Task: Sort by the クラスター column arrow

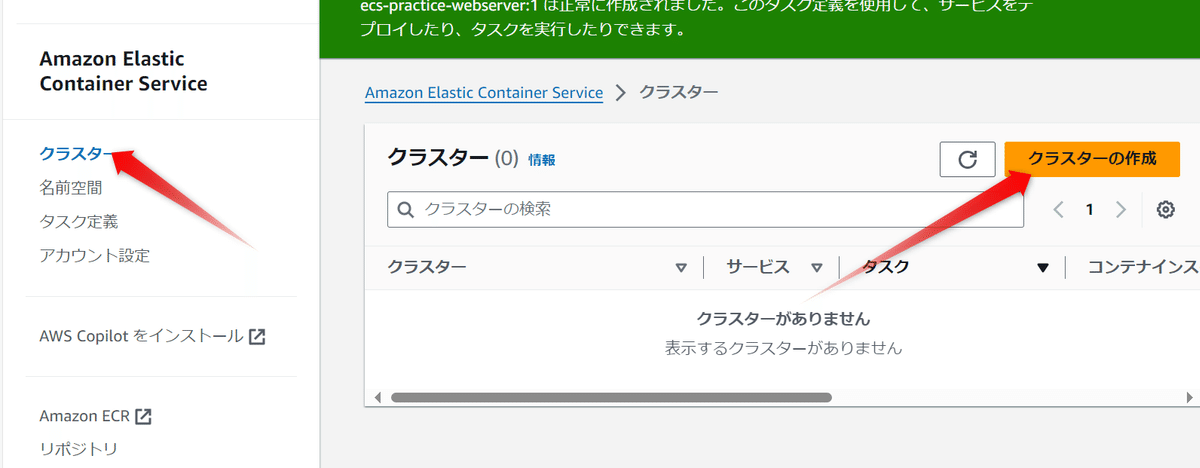Action: (681, 268)
